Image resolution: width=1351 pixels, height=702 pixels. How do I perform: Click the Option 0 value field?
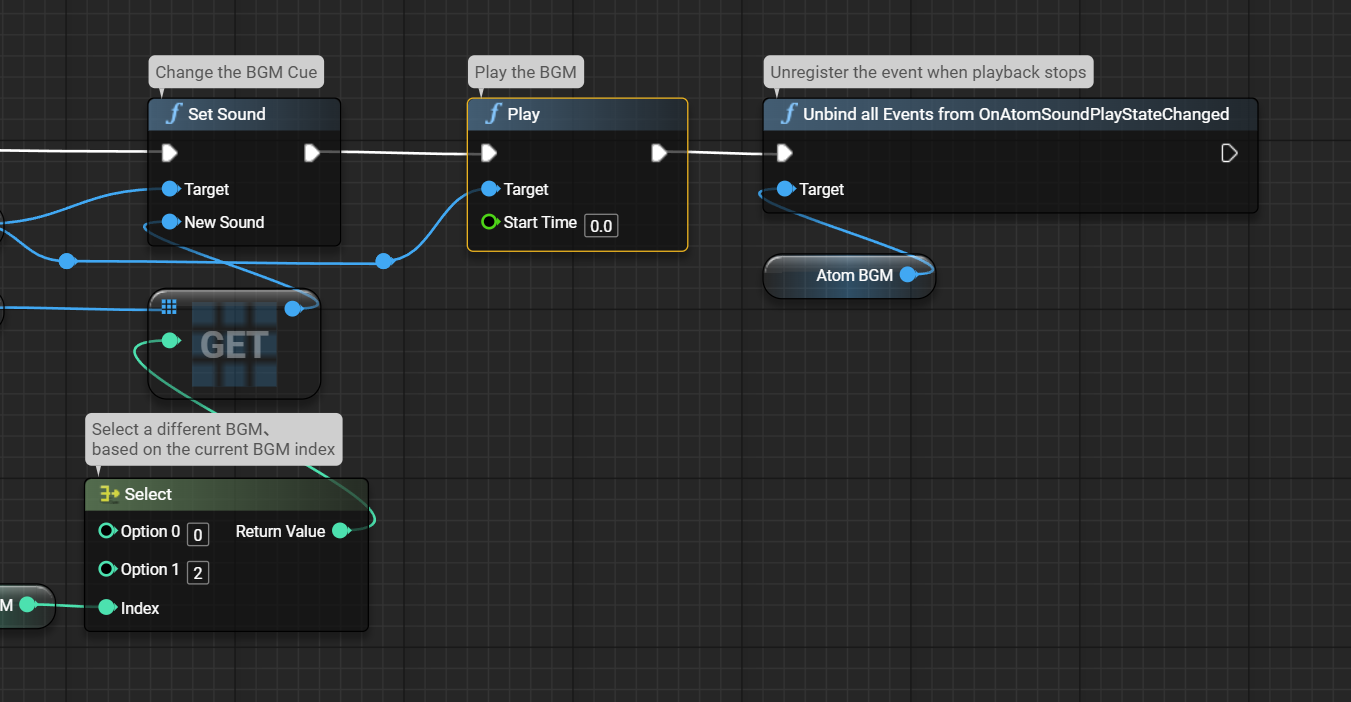[198, 534]
